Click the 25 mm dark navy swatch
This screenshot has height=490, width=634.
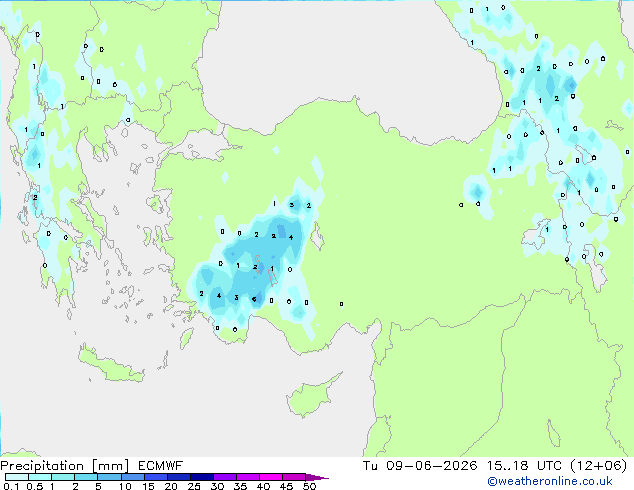[201, 477]
